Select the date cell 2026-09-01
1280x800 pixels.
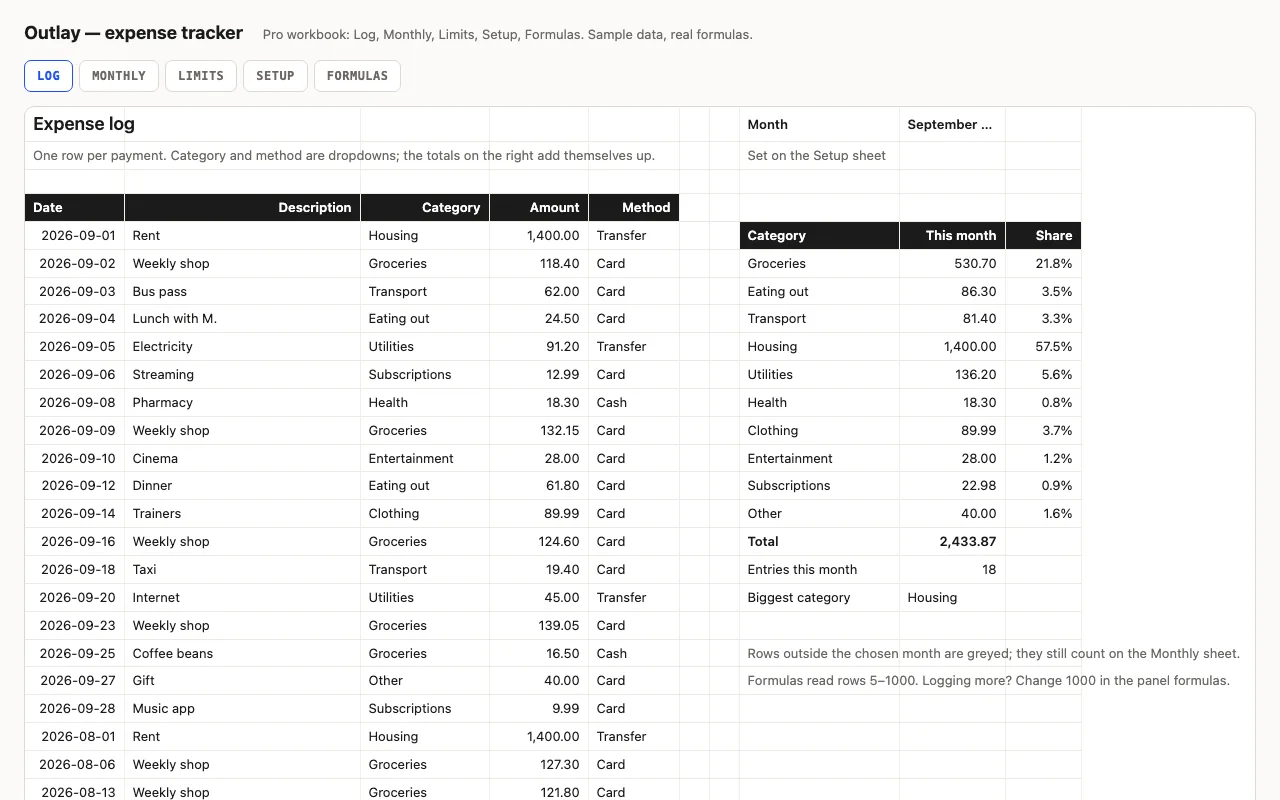(75, 236)
